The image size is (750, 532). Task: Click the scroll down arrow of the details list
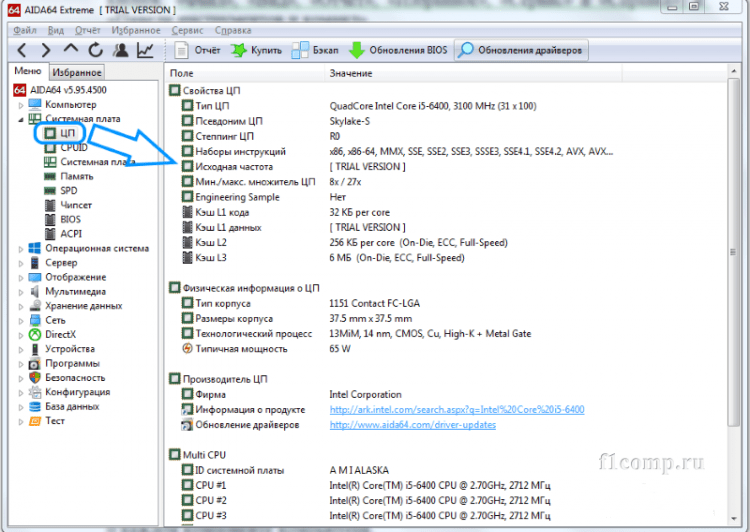pyautogui.click(x=734, y=519)
